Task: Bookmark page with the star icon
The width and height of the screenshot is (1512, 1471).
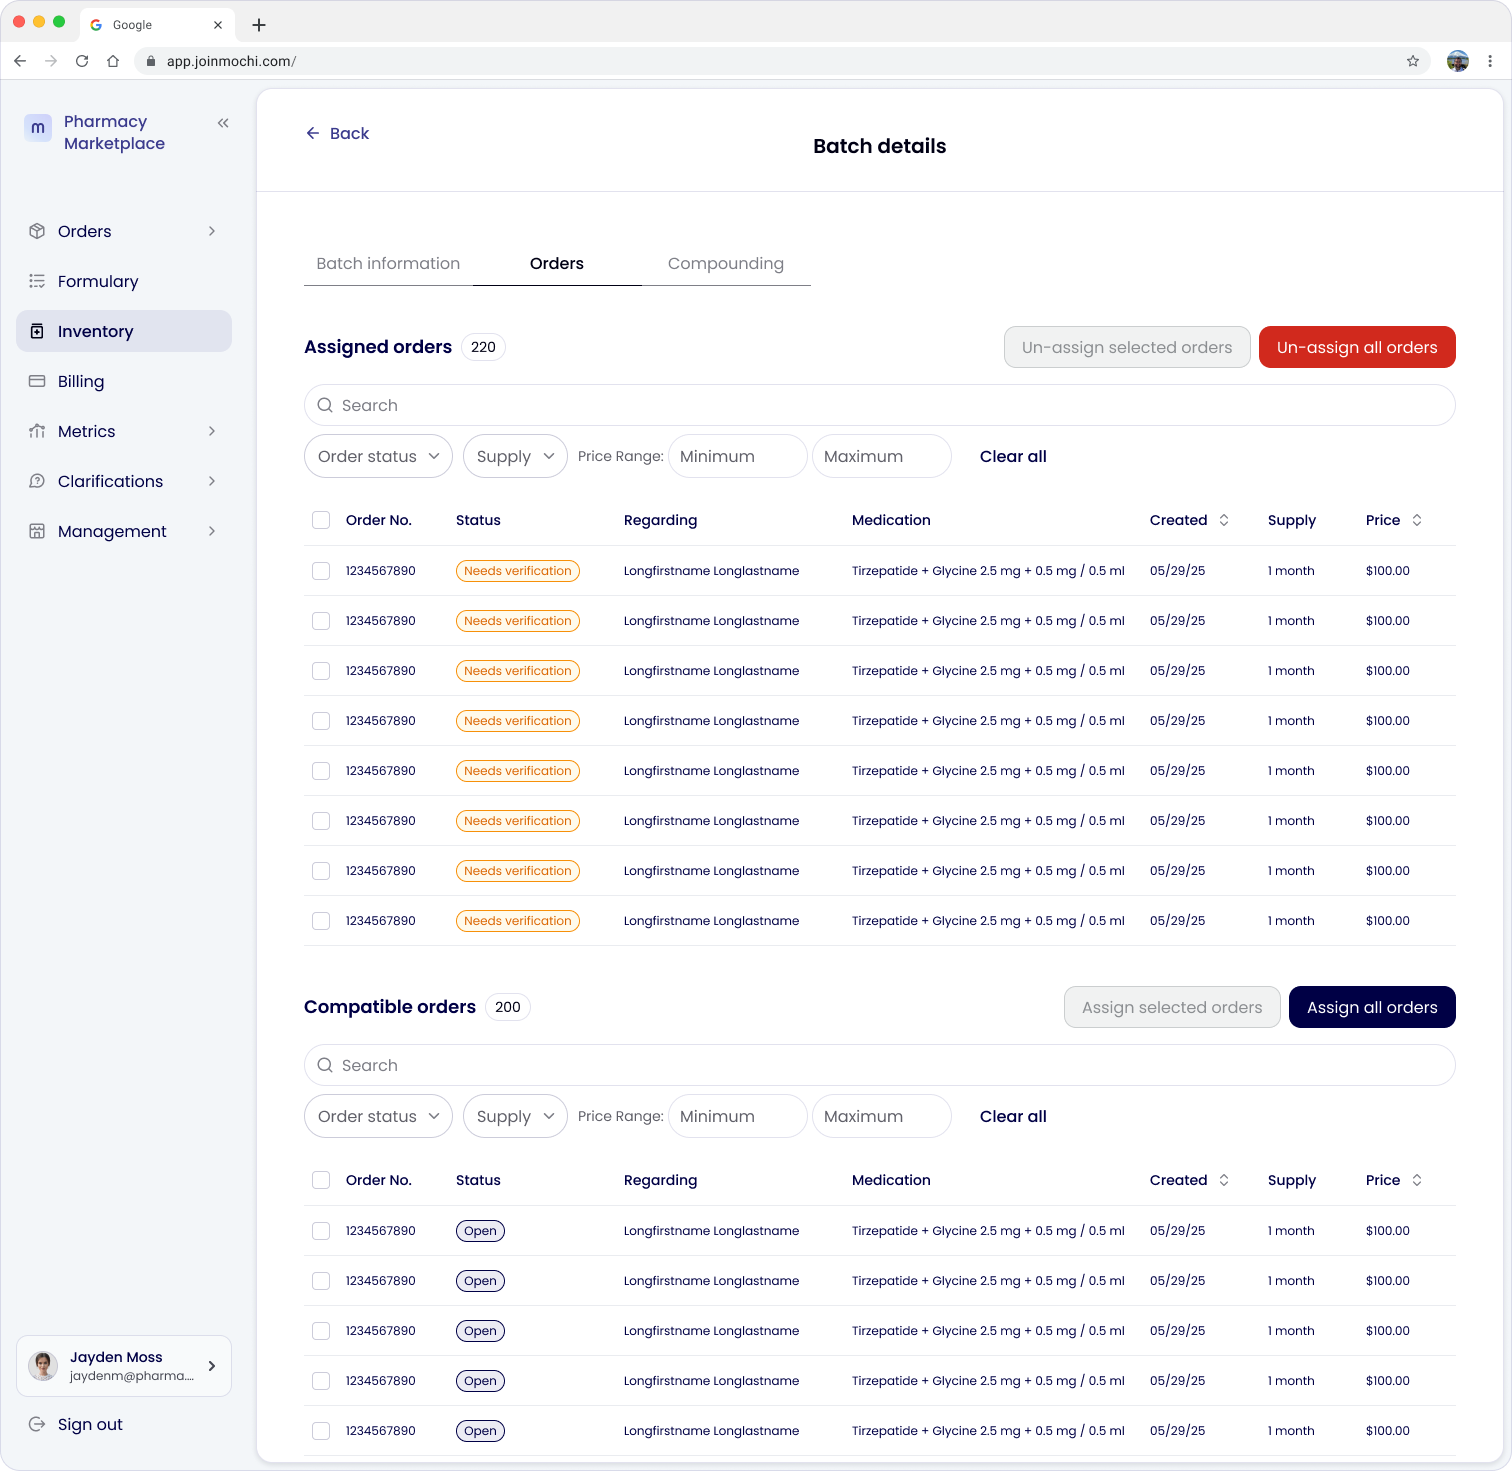Action: 1413,61
